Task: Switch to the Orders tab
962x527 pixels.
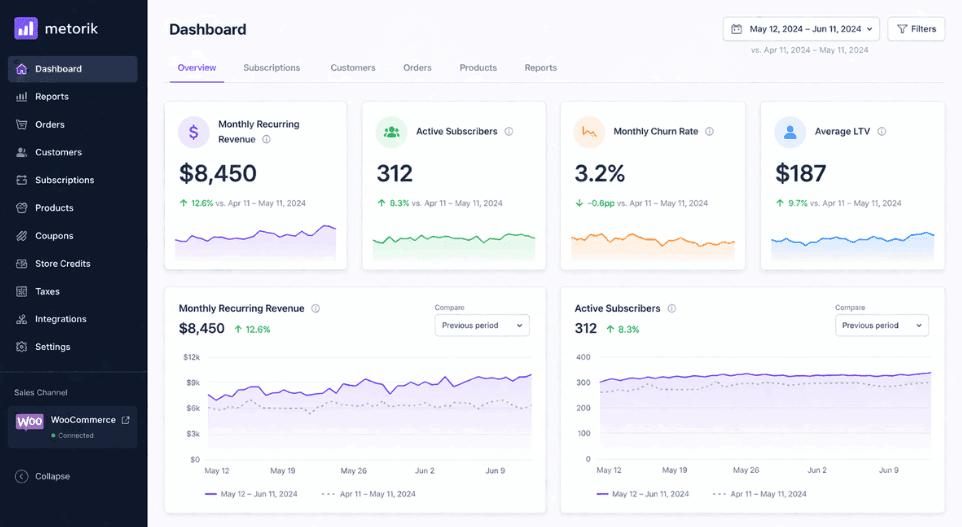Action: point(417,67)
